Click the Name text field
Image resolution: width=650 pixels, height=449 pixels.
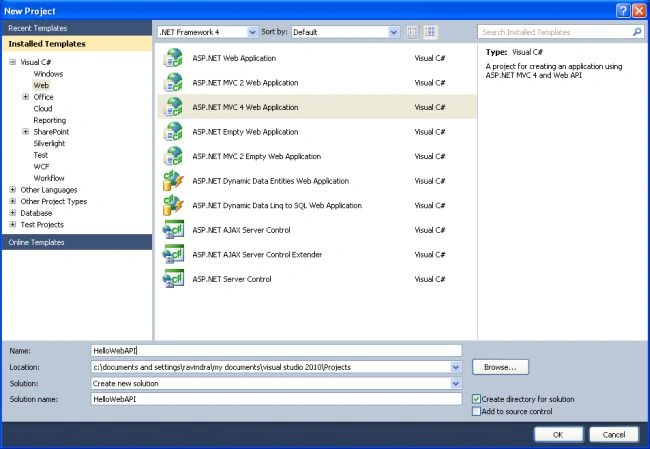click(x=276, y=351)
